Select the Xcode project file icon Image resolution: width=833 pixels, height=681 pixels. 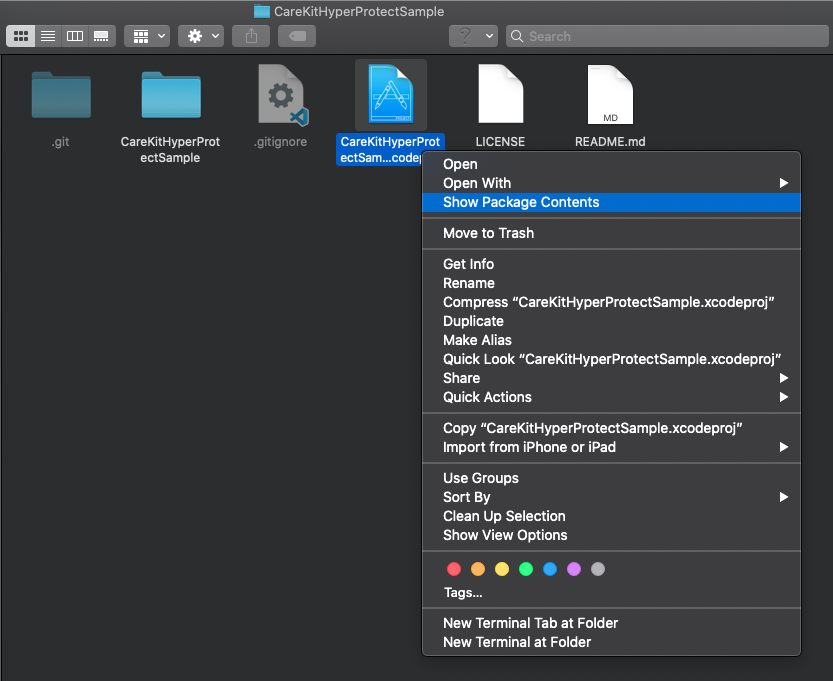pyautogui.click(x=390, y=94)
